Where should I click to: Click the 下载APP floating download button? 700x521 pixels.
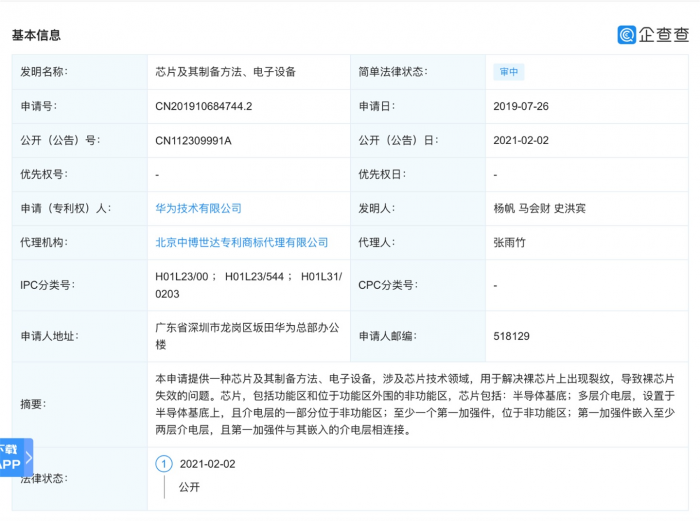coord(10,458)
